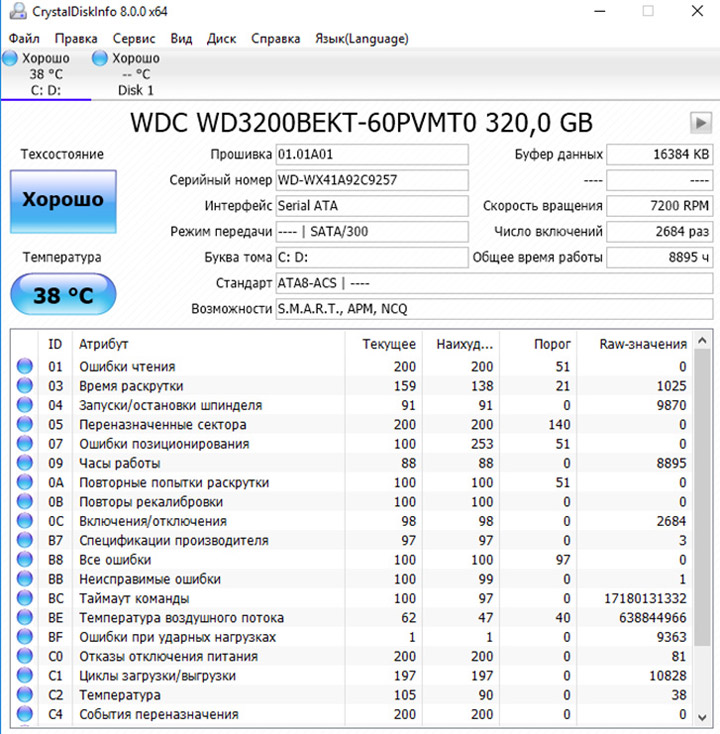Click status orb for C2 Температура row
The image size is (720, 734).
(x=25, y=694)
